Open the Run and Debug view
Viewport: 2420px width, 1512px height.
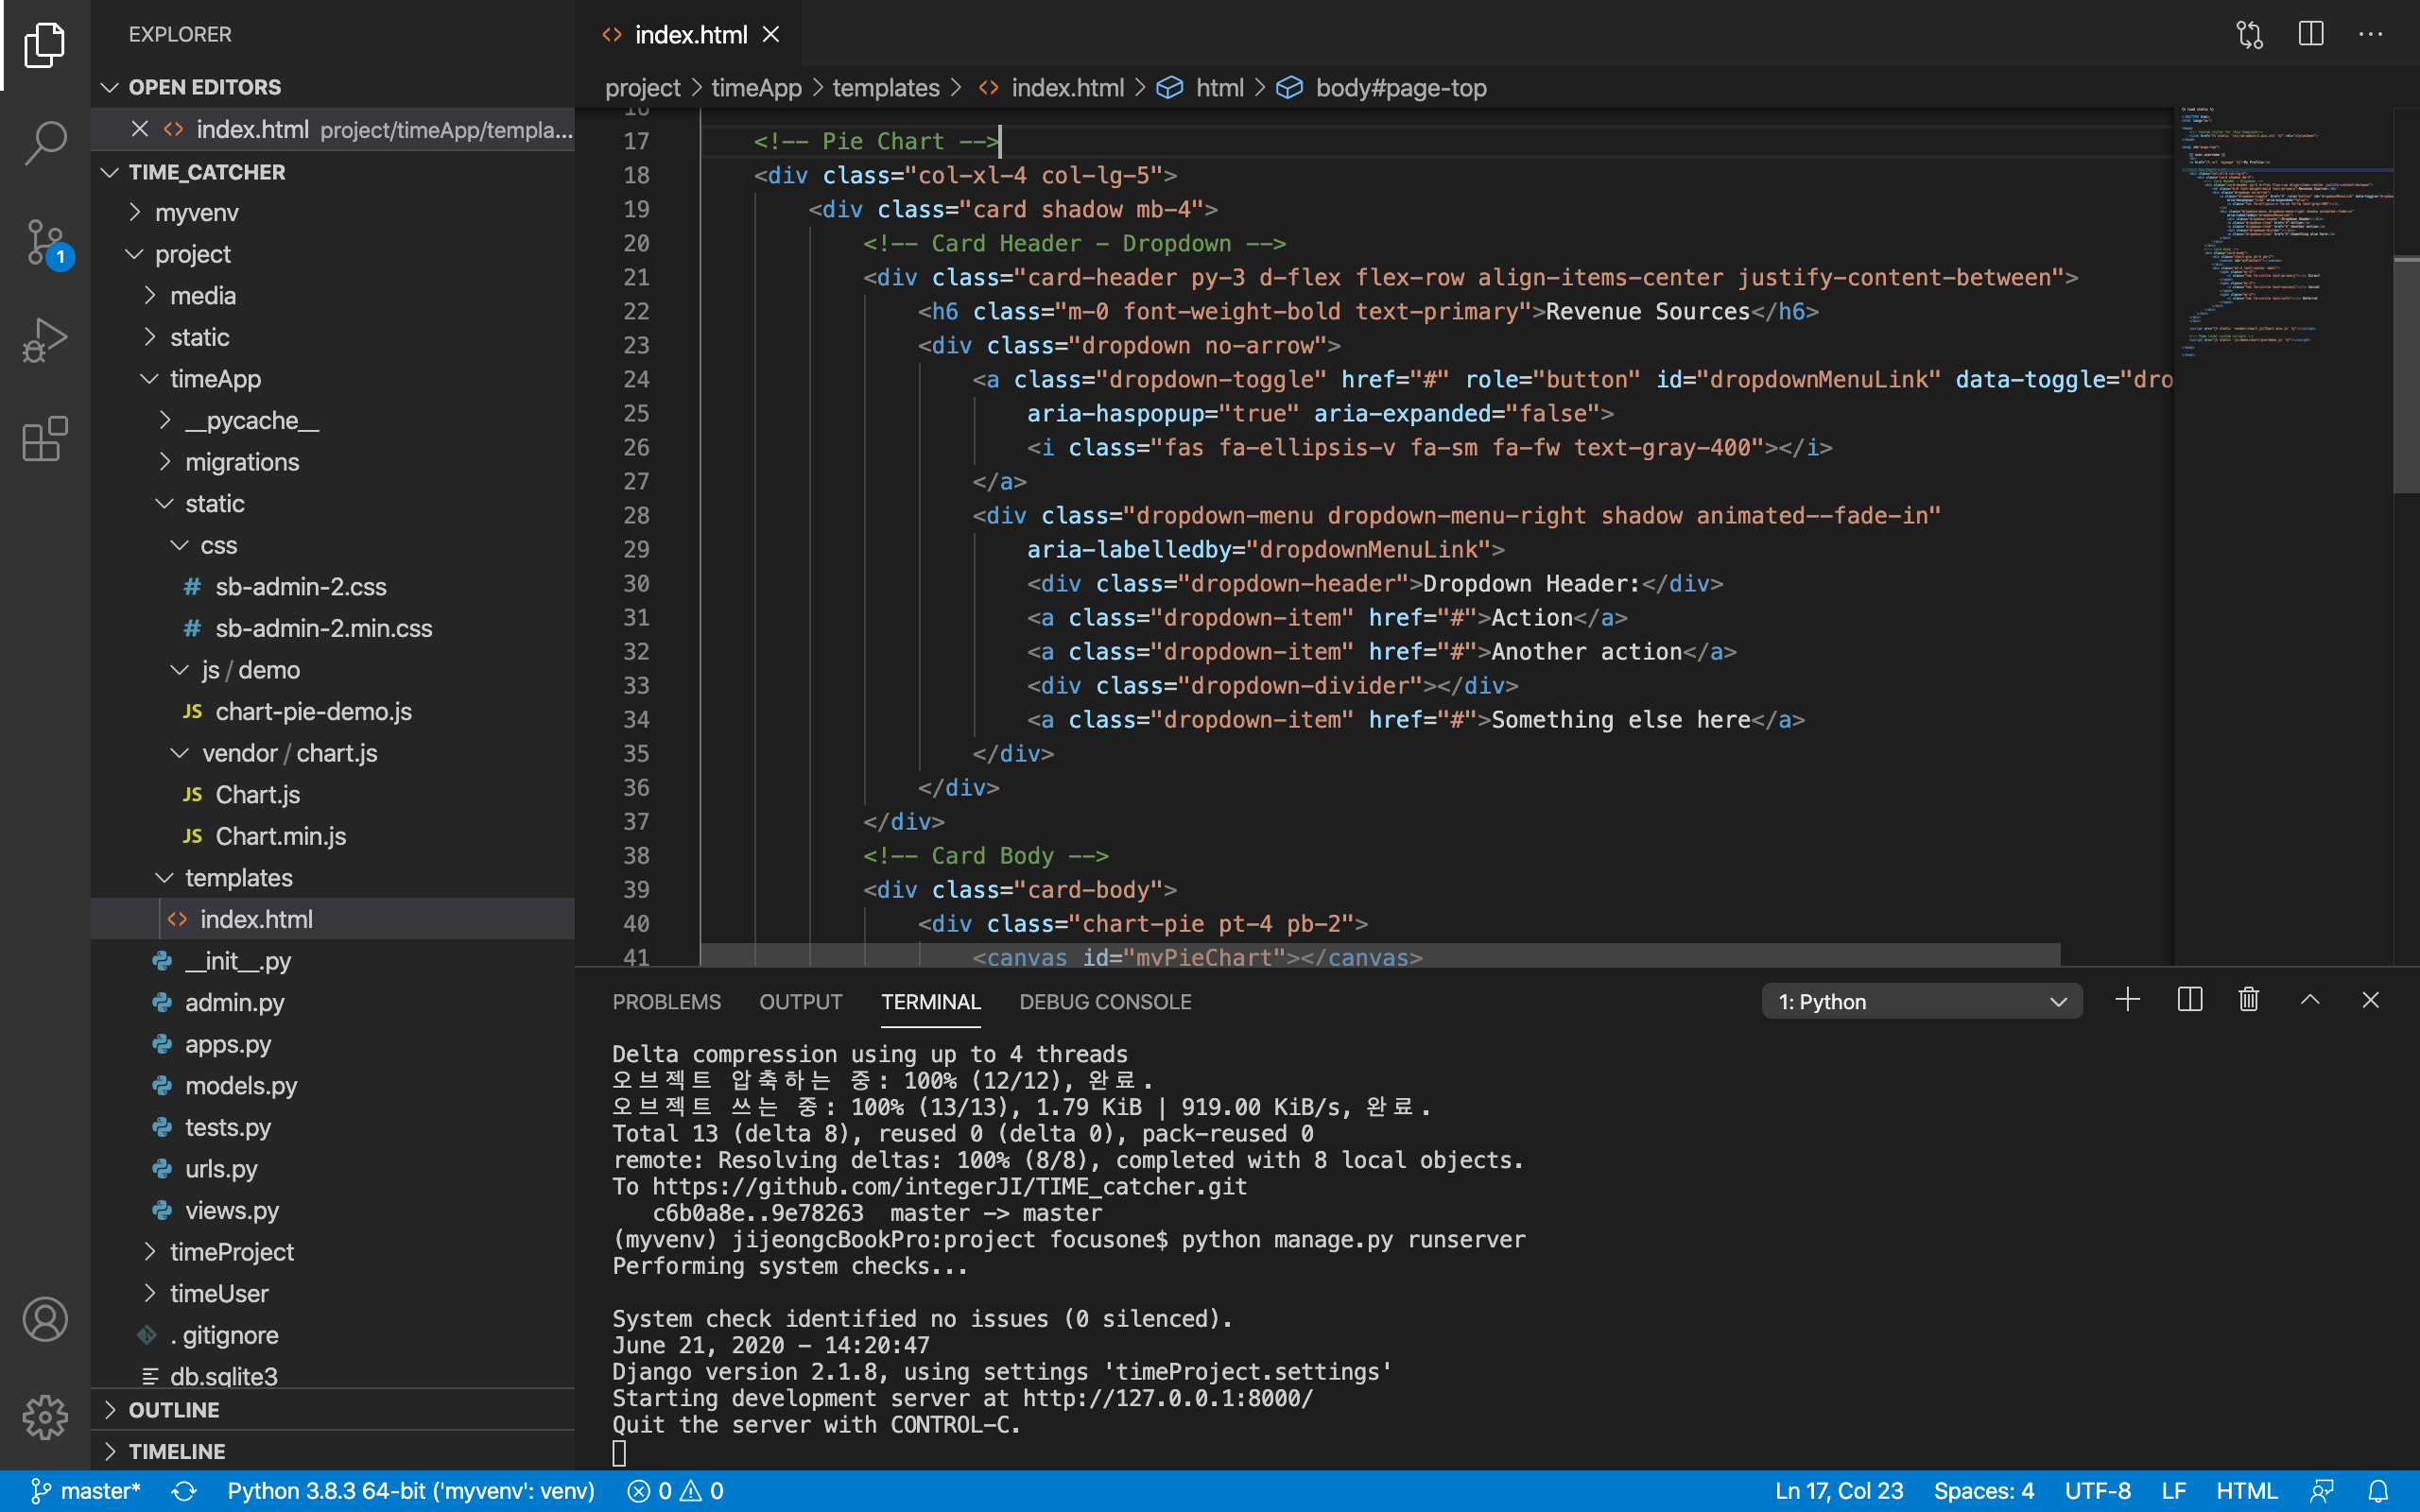coord(45,341)
